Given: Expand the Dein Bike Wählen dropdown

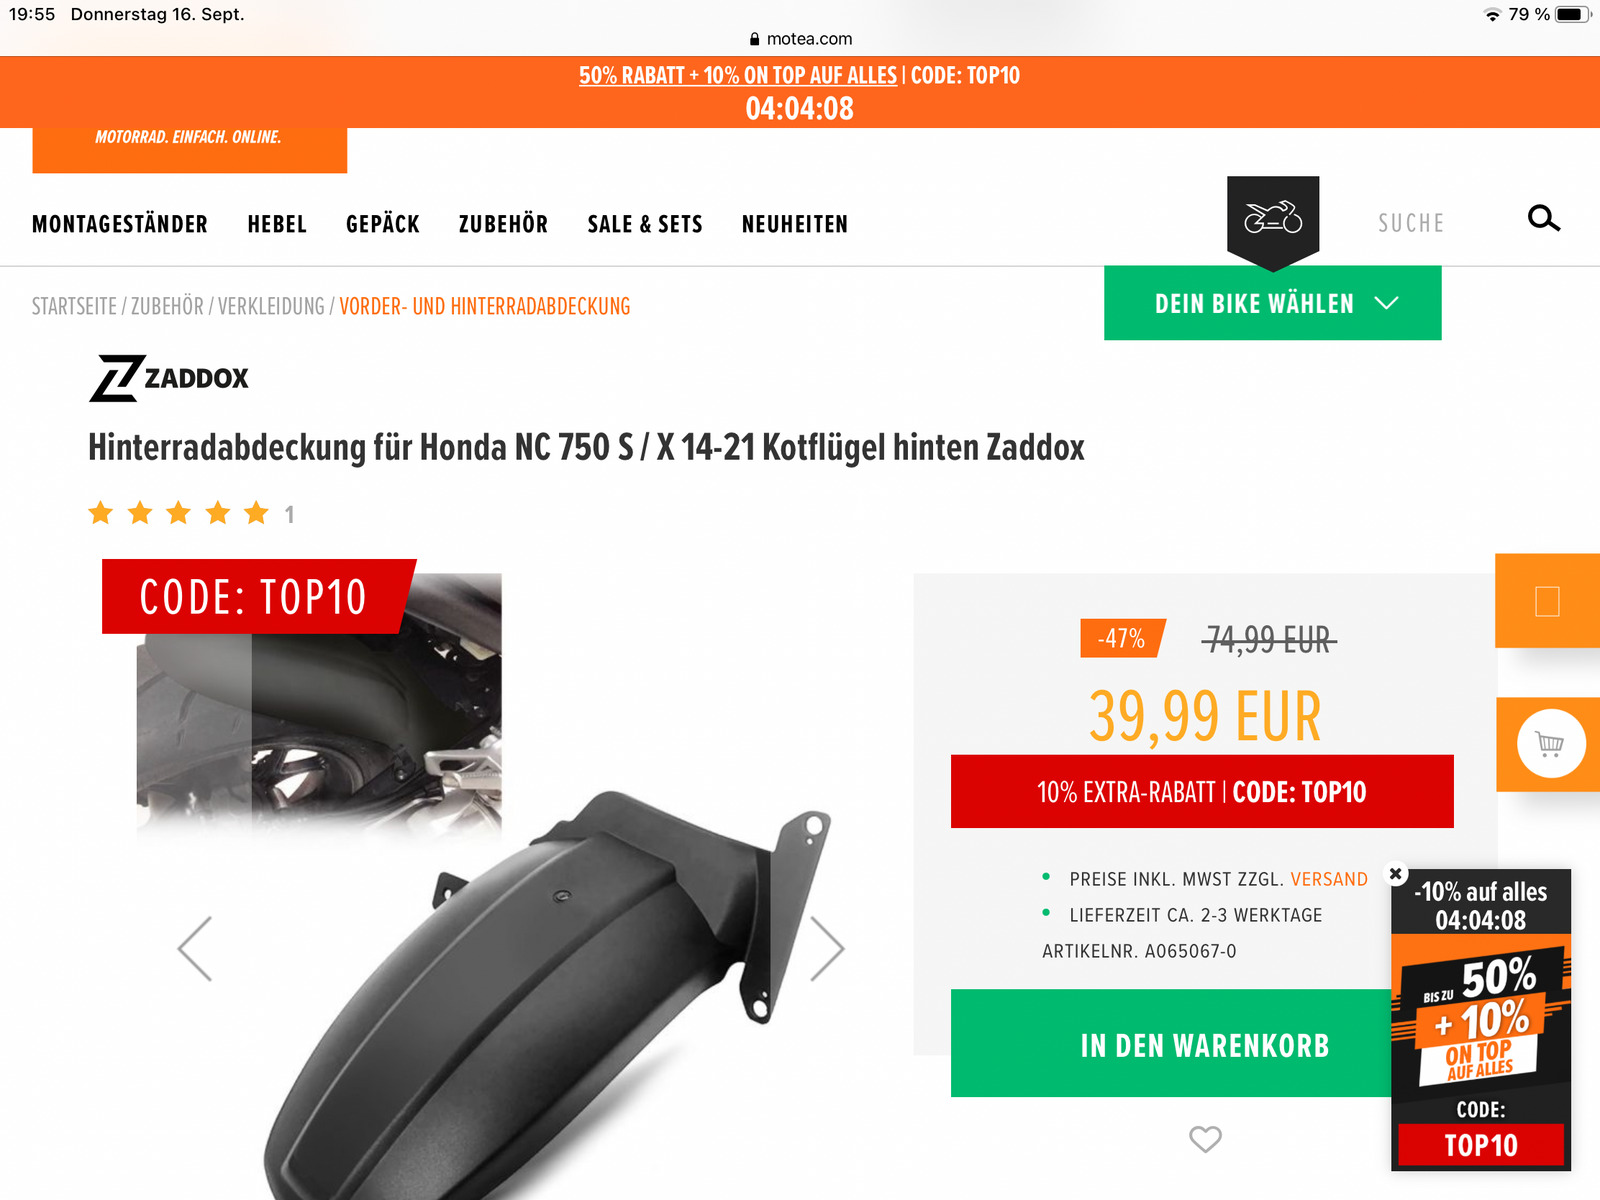Looking at the screenshot, I should (x=1272, y=303).
